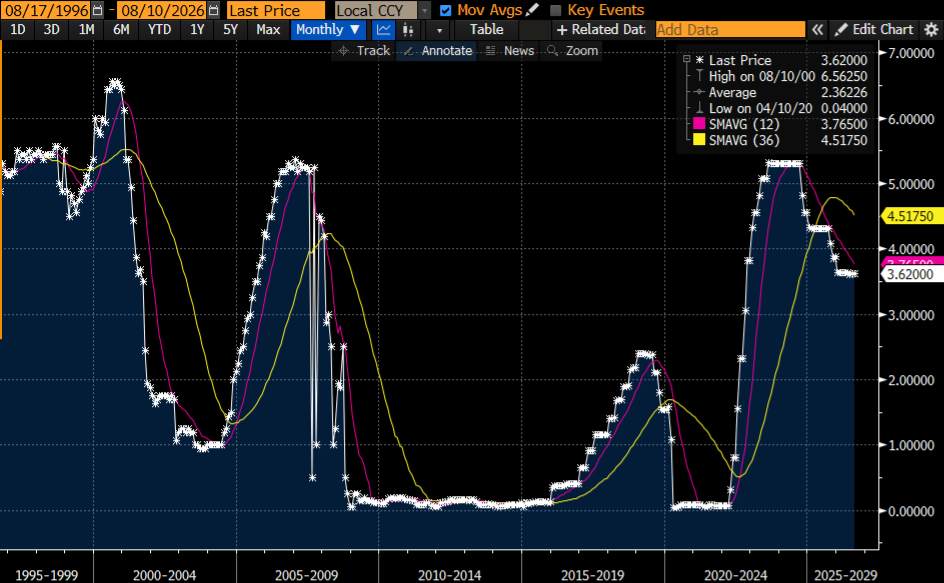Select the 5Y range tab
The width and height of the screenshot is (944, 583).
click(230, 30)
